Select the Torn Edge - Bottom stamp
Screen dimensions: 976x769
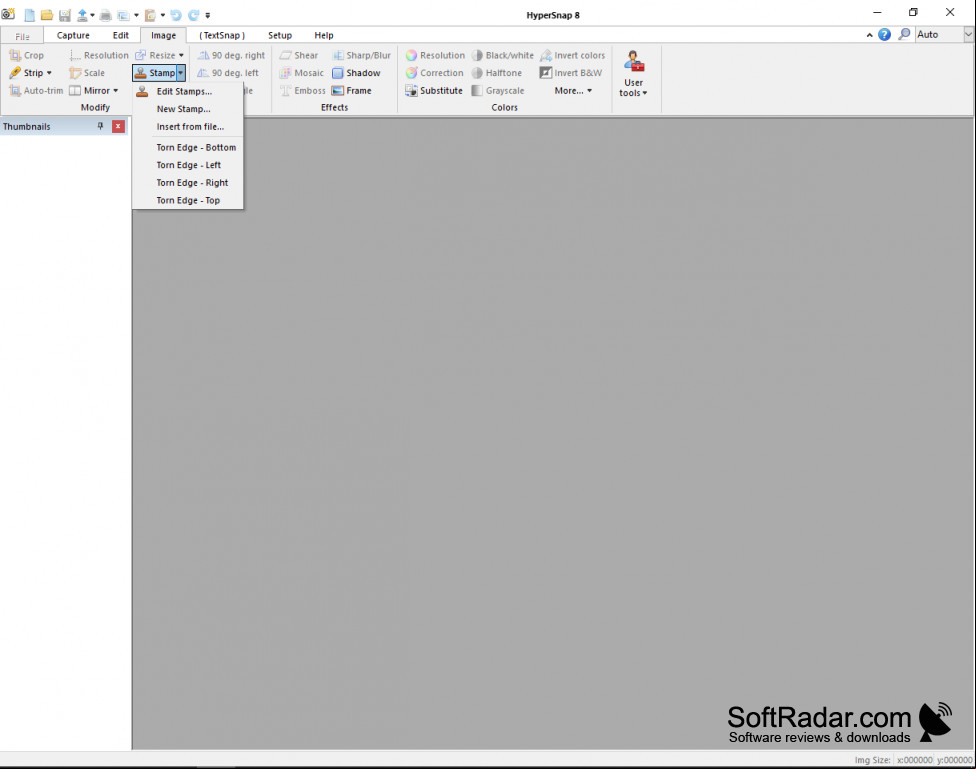coord(188,148)
